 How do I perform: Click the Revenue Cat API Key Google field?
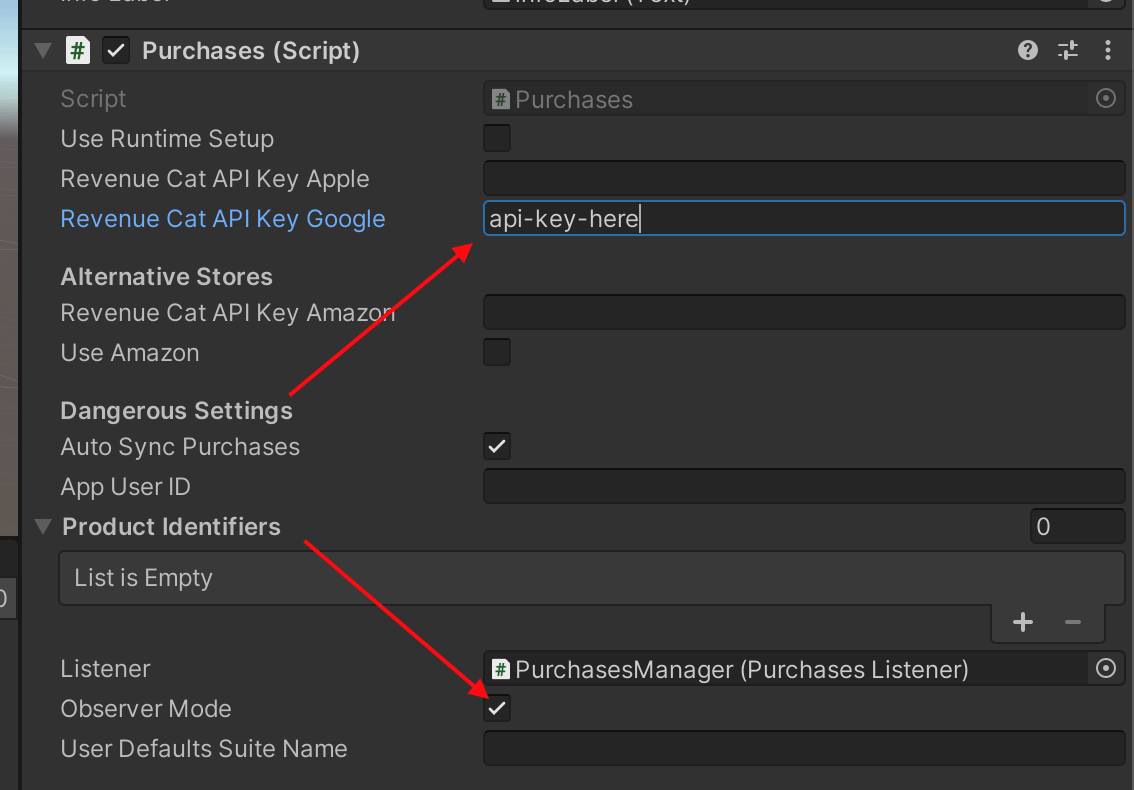pos(804,219)
